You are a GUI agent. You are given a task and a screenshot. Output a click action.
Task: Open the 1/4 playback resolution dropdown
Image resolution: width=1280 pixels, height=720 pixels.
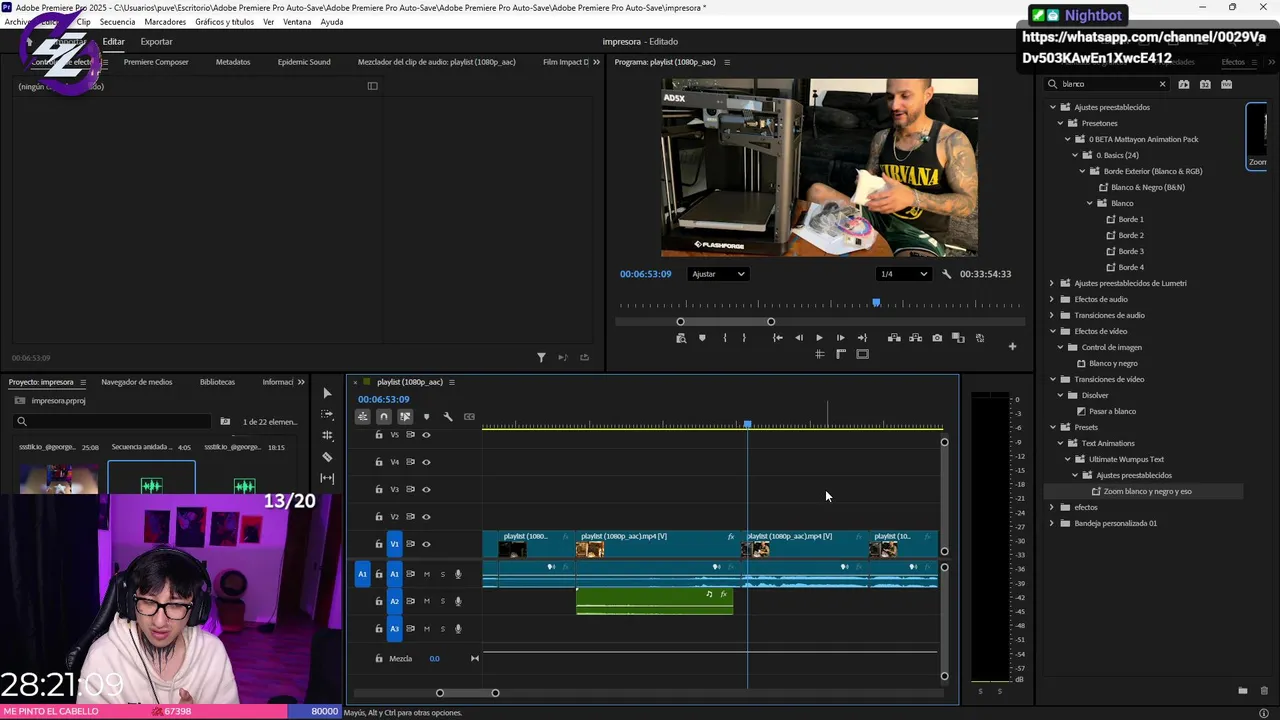(x=904, y=274)
